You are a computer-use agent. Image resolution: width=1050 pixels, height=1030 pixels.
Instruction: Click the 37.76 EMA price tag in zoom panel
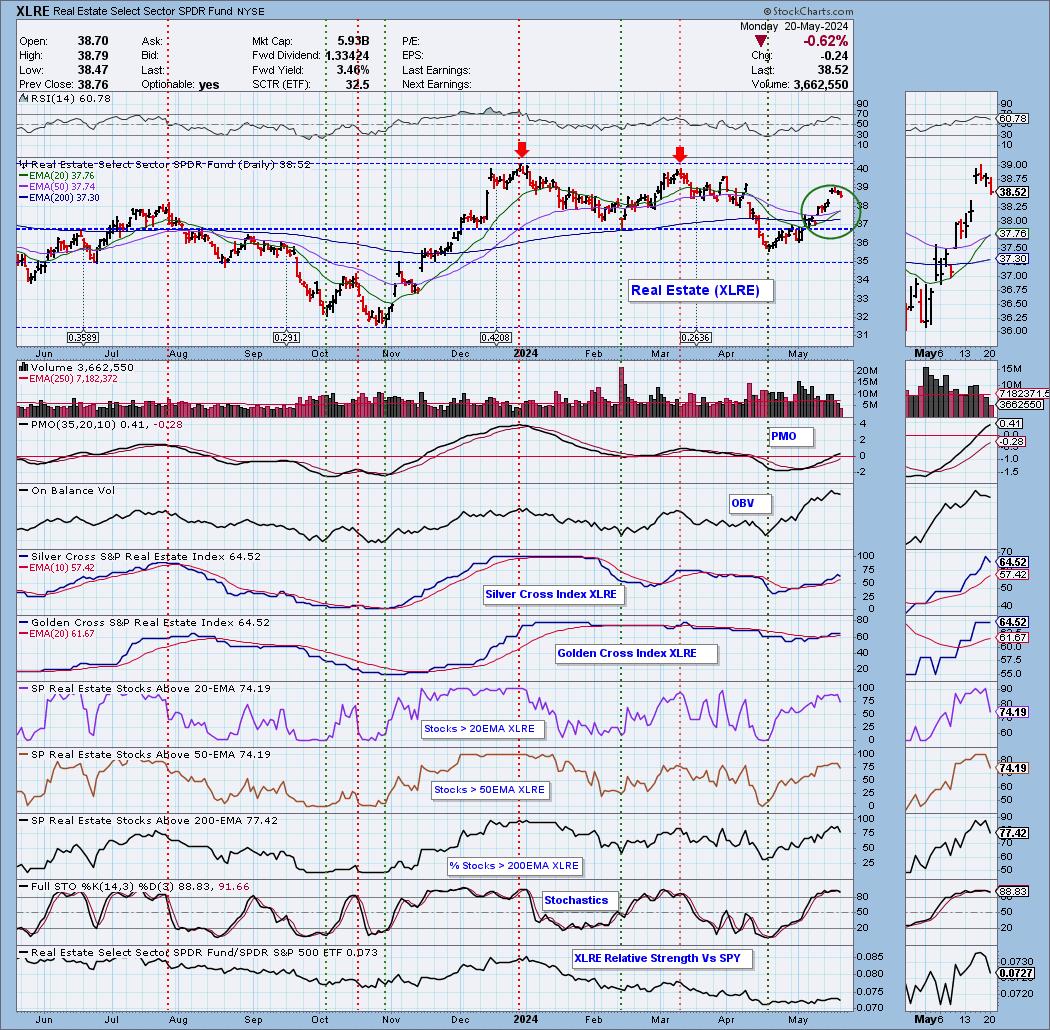click(1012, 234)
